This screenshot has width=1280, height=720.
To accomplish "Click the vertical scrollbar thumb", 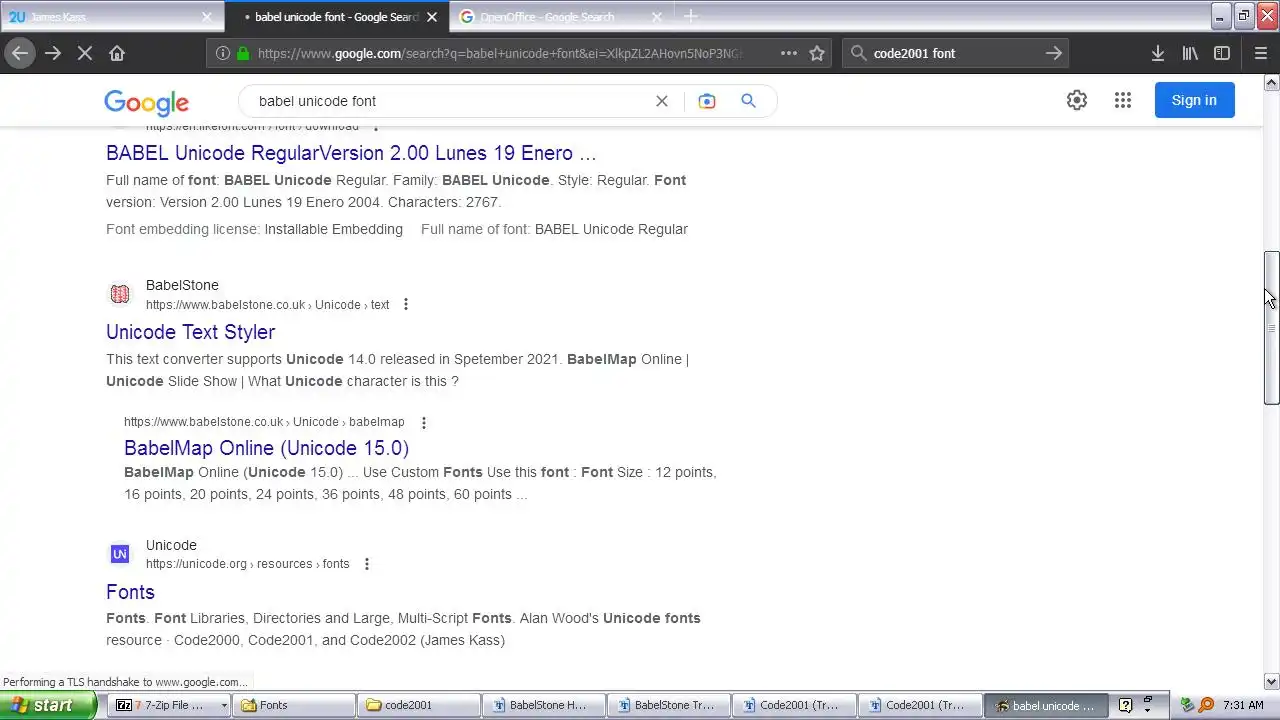I will pos(1271,328).
